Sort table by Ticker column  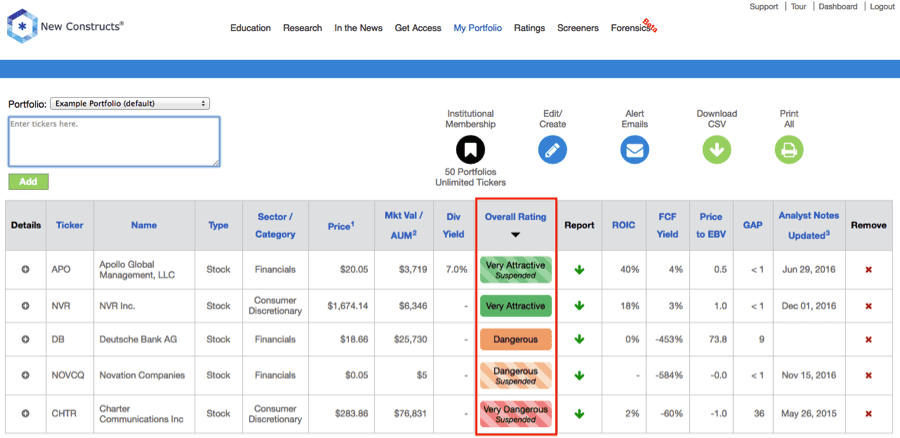coord(70,226)
